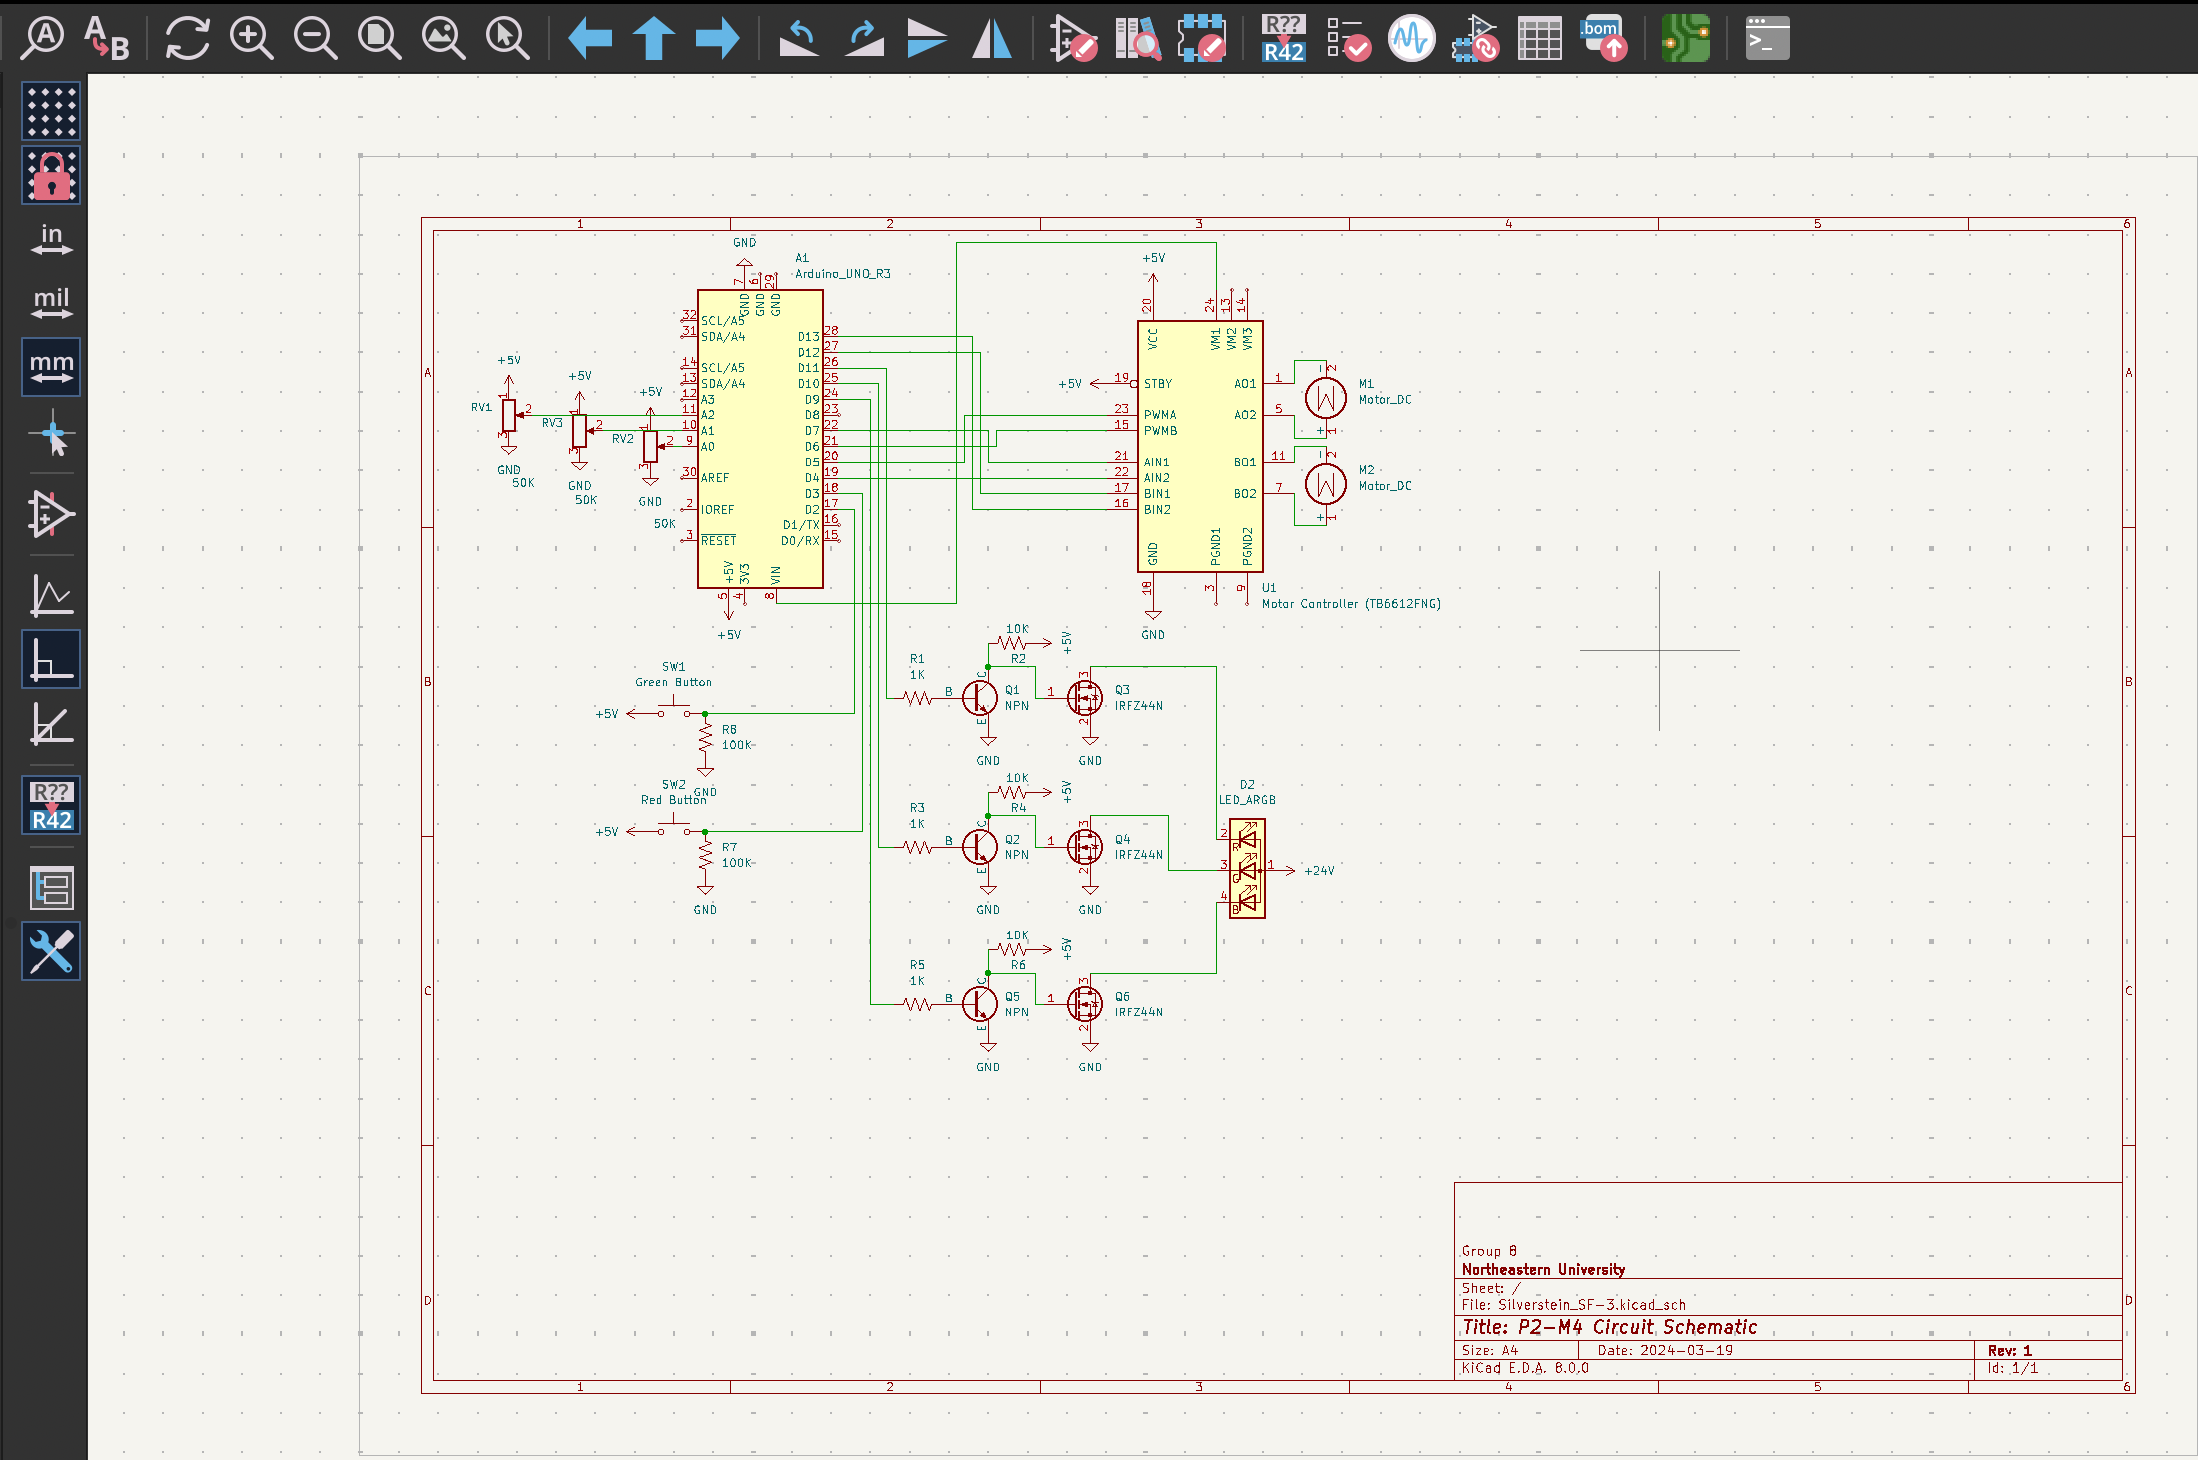
Task: Select inches as the unit
Action: pos(51,239)
